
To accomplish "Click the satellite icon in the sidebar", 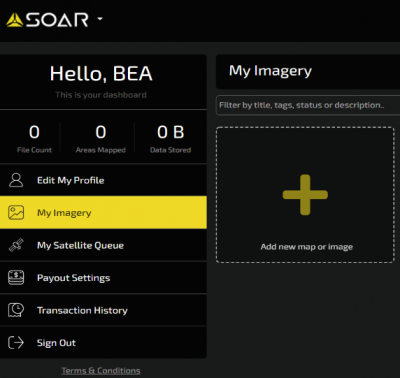I will pos(16,245).
